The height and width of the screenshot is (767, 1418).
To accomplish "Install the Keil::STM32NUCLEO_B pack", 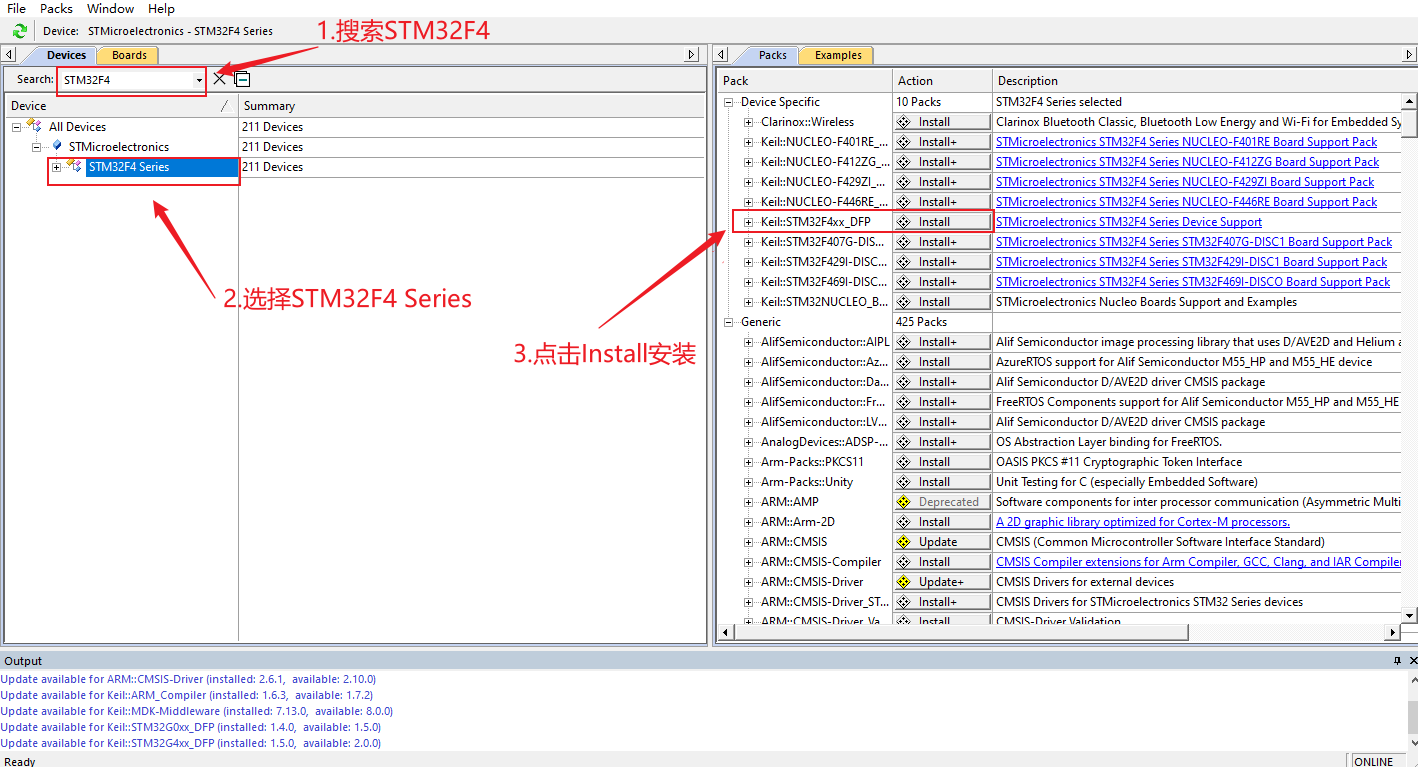I will coord(941,302).
